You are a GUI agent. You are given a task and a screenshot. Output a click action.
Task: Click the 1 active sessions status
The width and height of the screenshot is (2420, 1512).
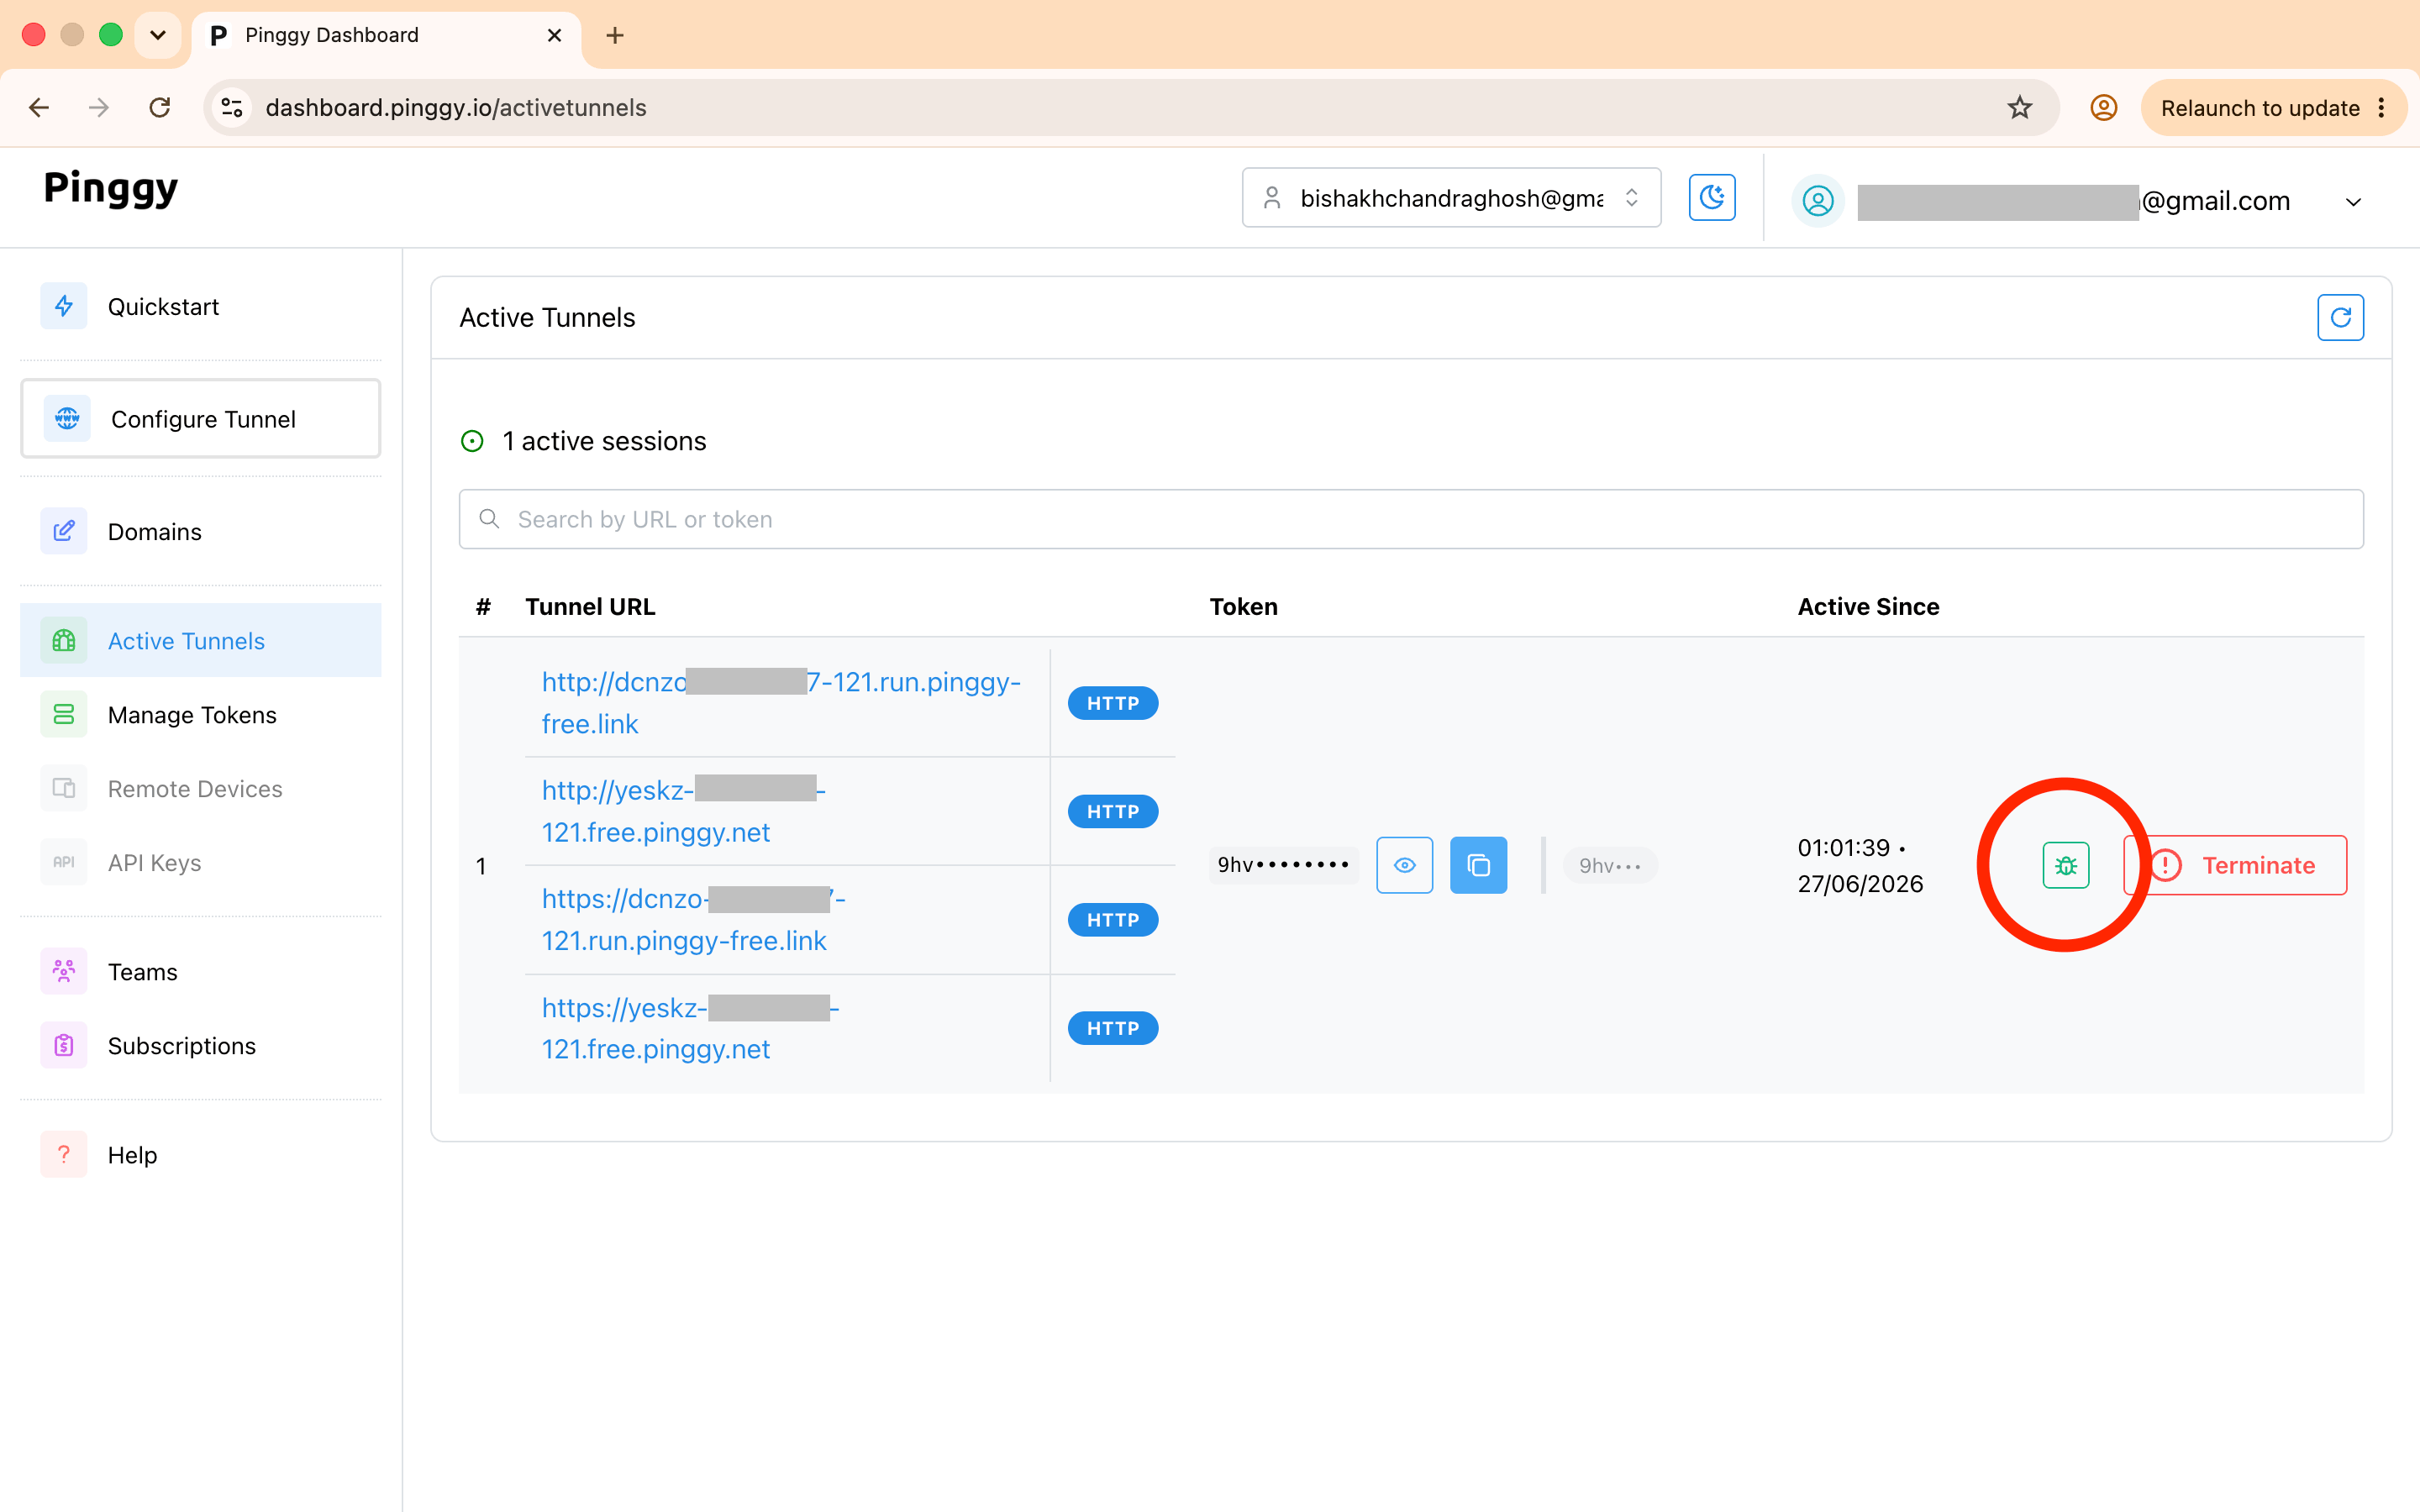[x=583, y=441]
